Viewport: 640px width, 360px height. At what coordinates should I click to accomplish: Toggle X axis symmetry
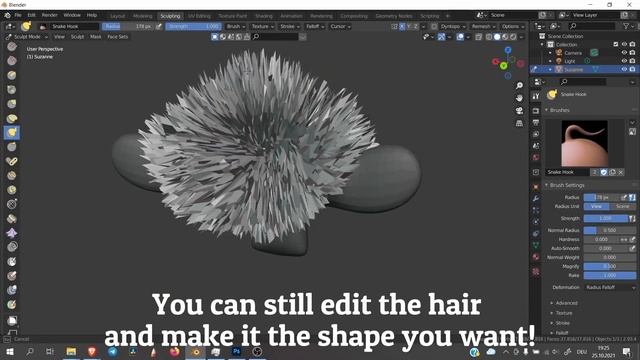[x=402, y=27]
